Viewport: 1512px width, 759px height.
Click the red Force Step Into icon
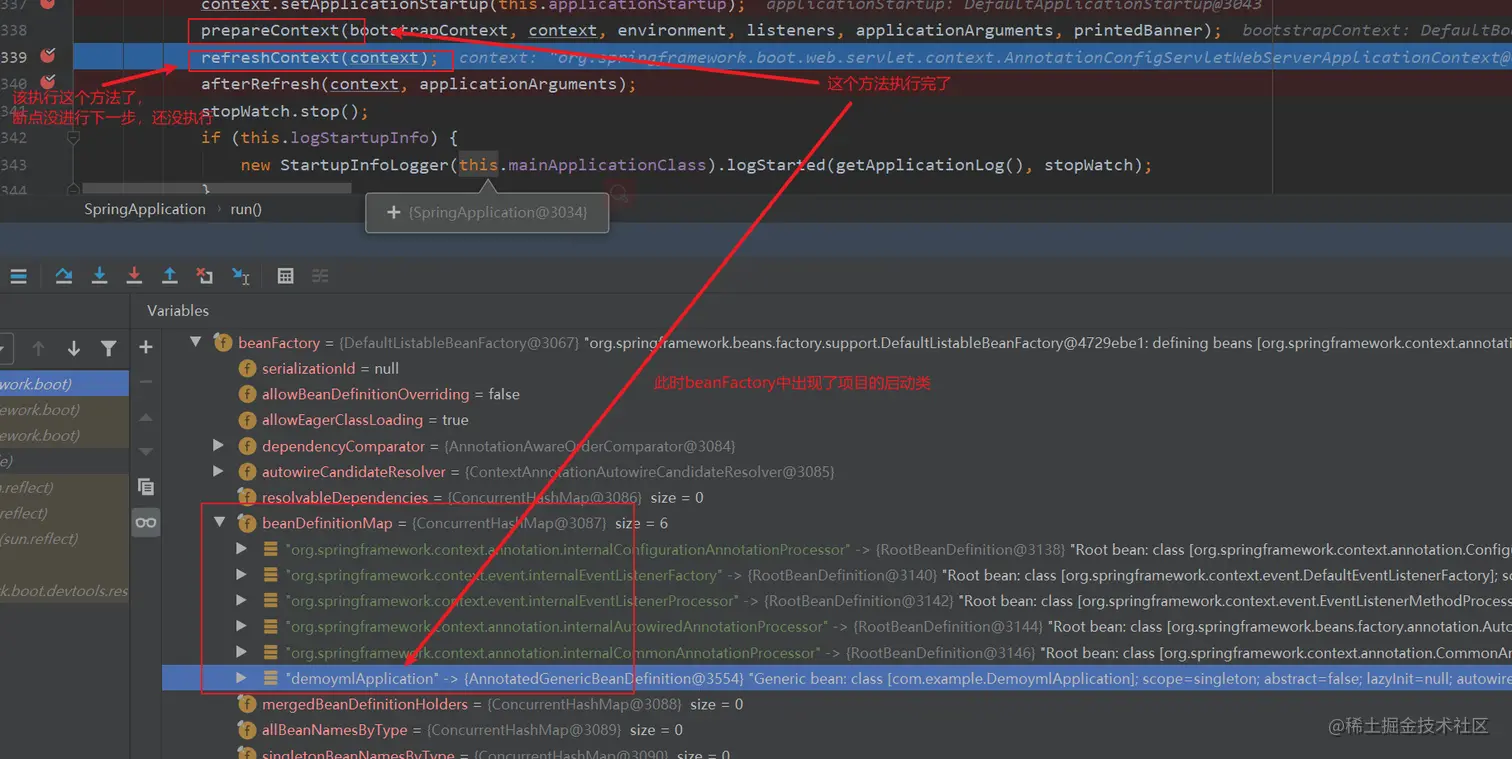[x=134, y=276]
